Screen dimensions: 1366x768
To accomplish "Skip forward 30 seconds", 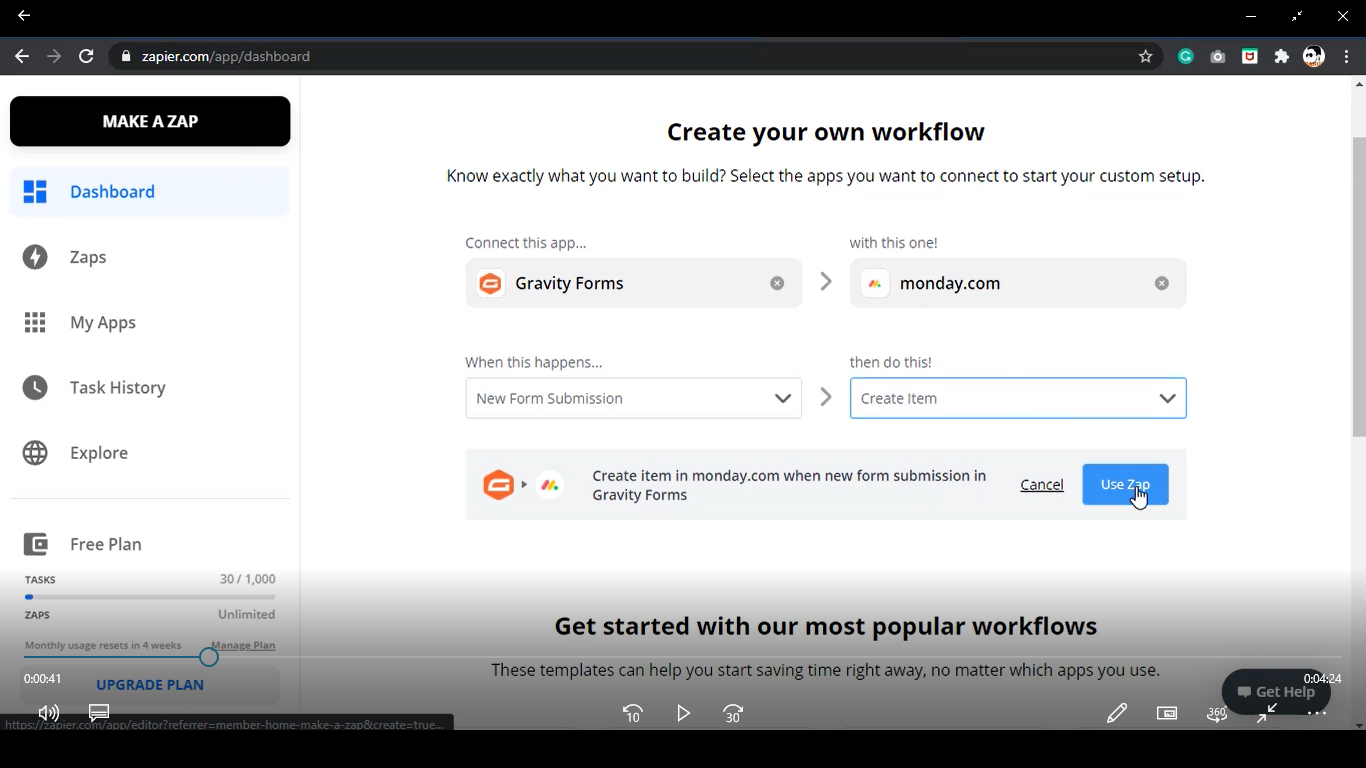I will pos(733,713).
